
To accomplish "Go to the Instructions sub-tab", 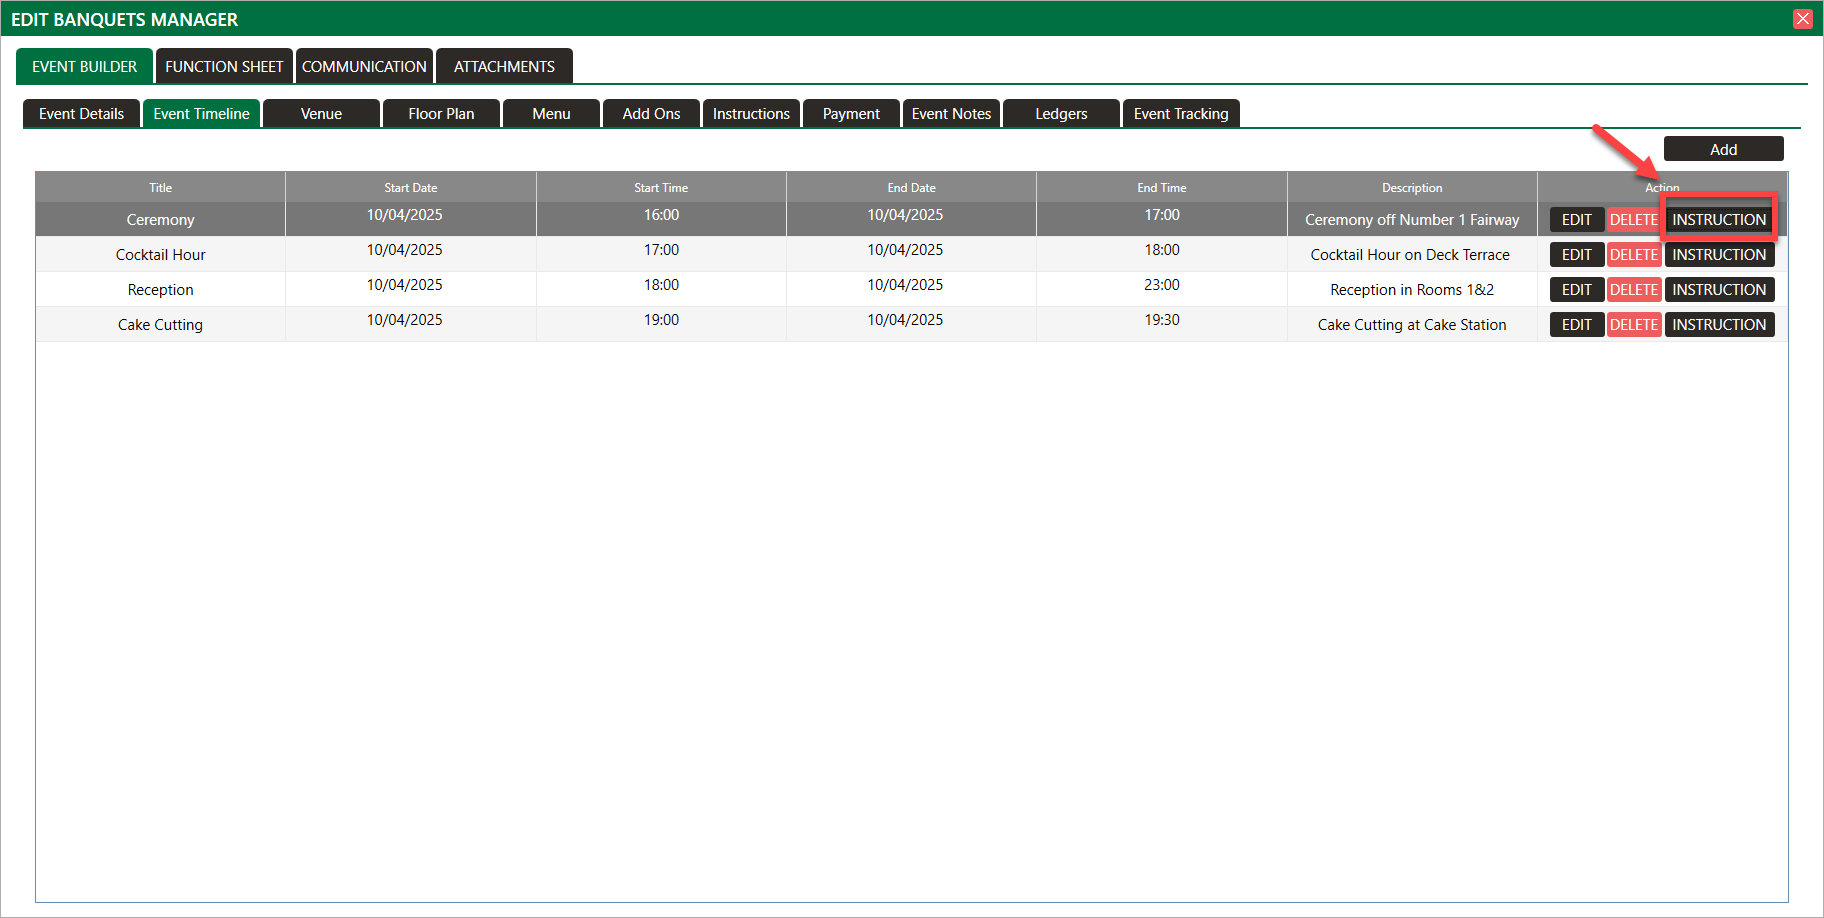I will pos(751,113).
